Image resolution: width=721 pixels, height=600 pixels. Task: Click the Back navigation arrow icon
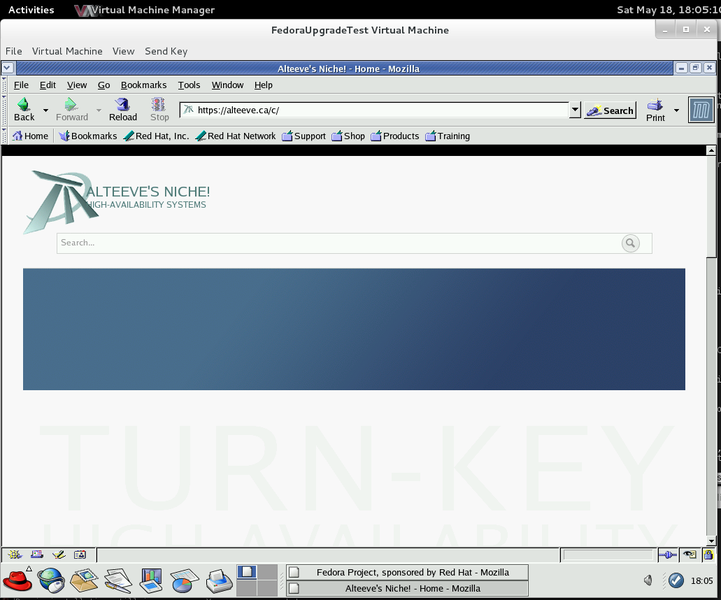point(24,104)
